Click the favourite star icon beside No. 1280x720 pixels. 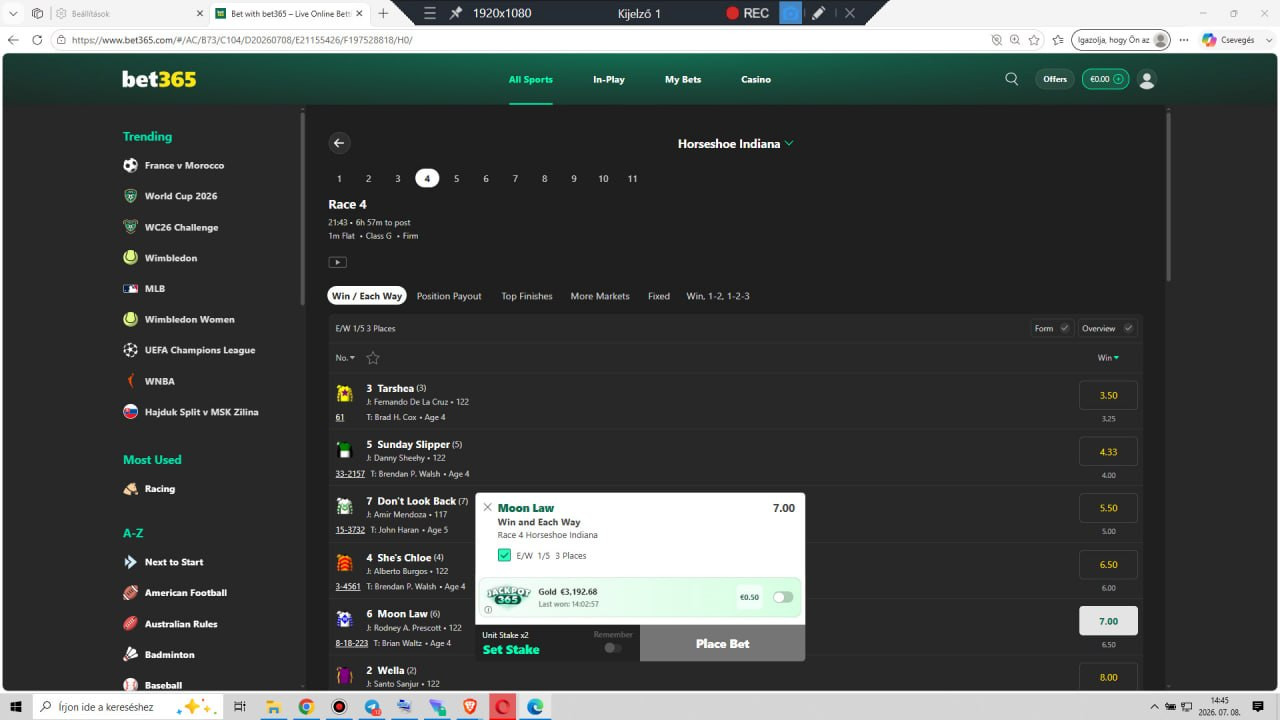click(x=373, y=358)
